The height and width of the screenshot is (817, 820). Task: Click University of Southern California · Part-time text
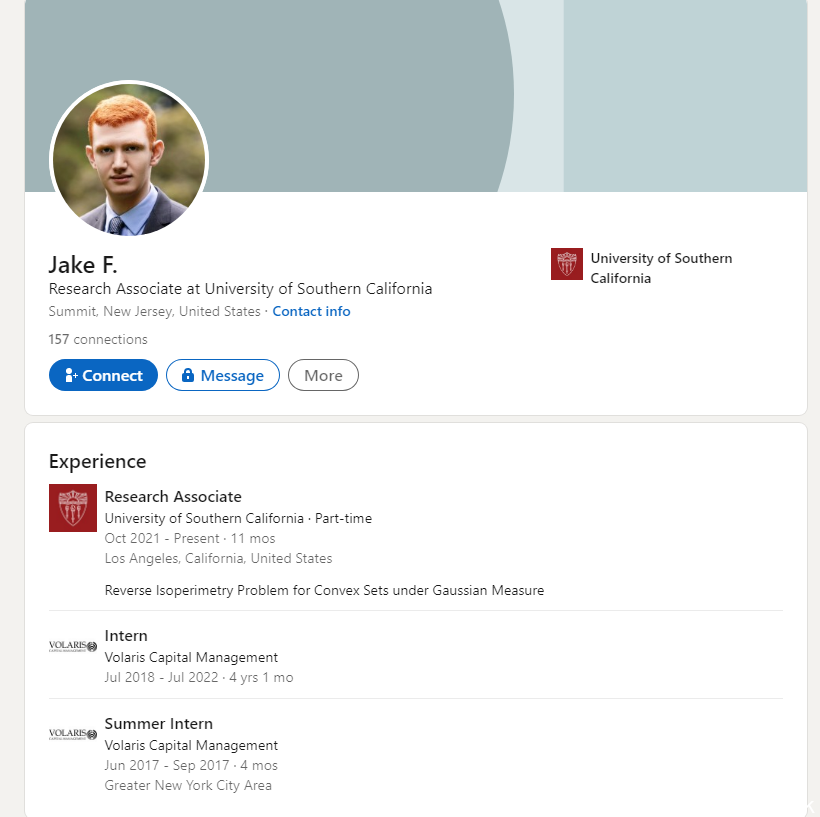click(238, 518)
